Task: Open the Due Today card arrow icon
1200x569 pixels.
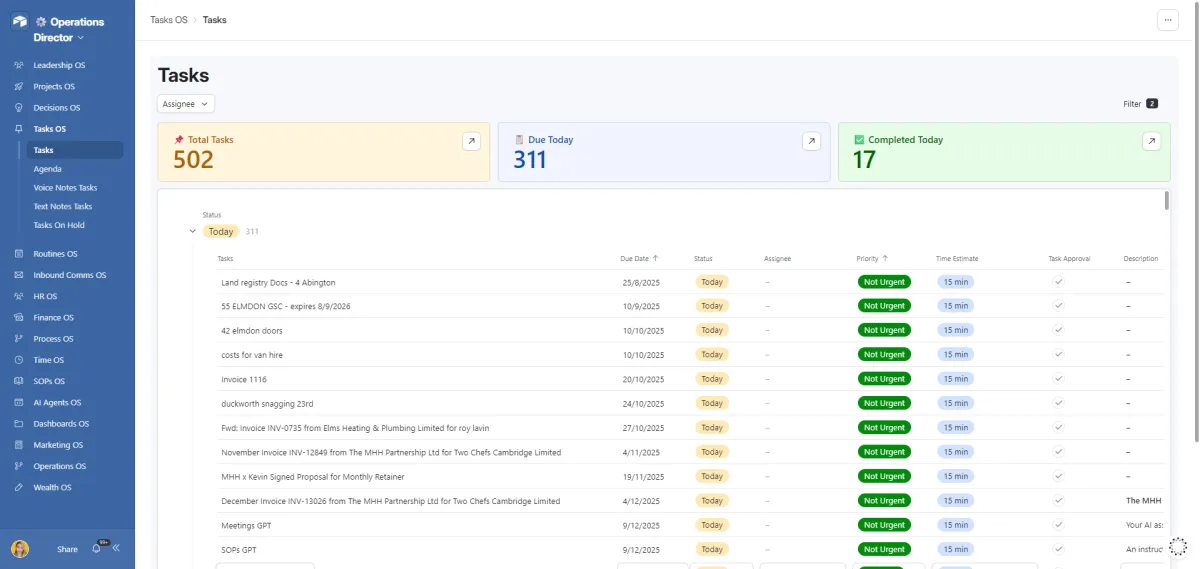Action: (811, 142)
